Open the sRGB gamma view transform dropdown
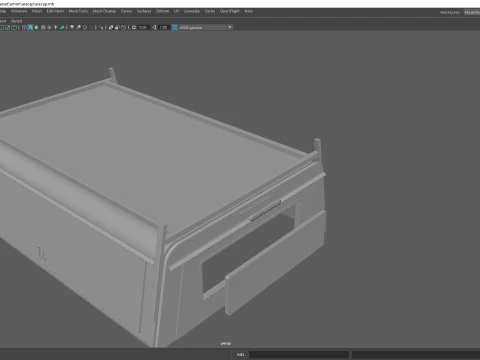480x360 pixels. click(x=206, y=27)
